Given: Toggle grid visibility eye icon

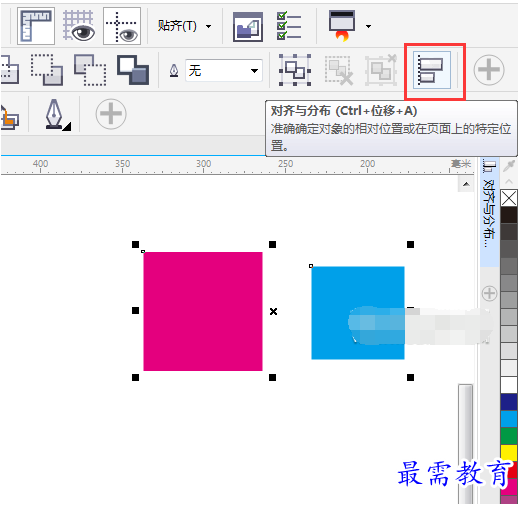Looking at the screenshot, I should point(79,26).
